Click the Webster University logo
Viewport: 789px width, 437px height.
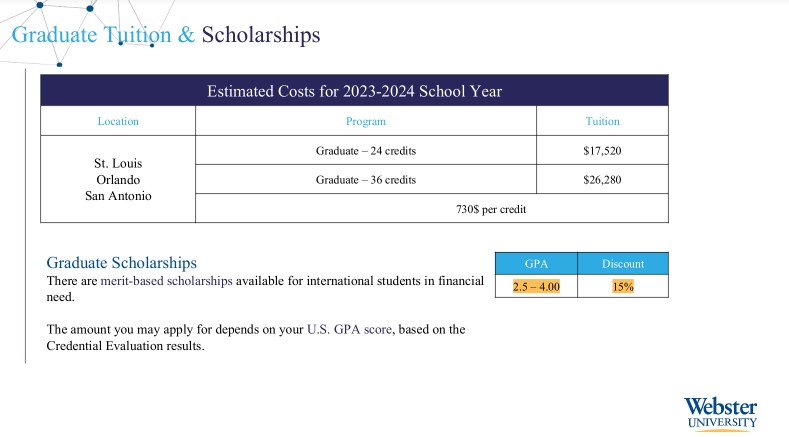[x=721, y=412]
